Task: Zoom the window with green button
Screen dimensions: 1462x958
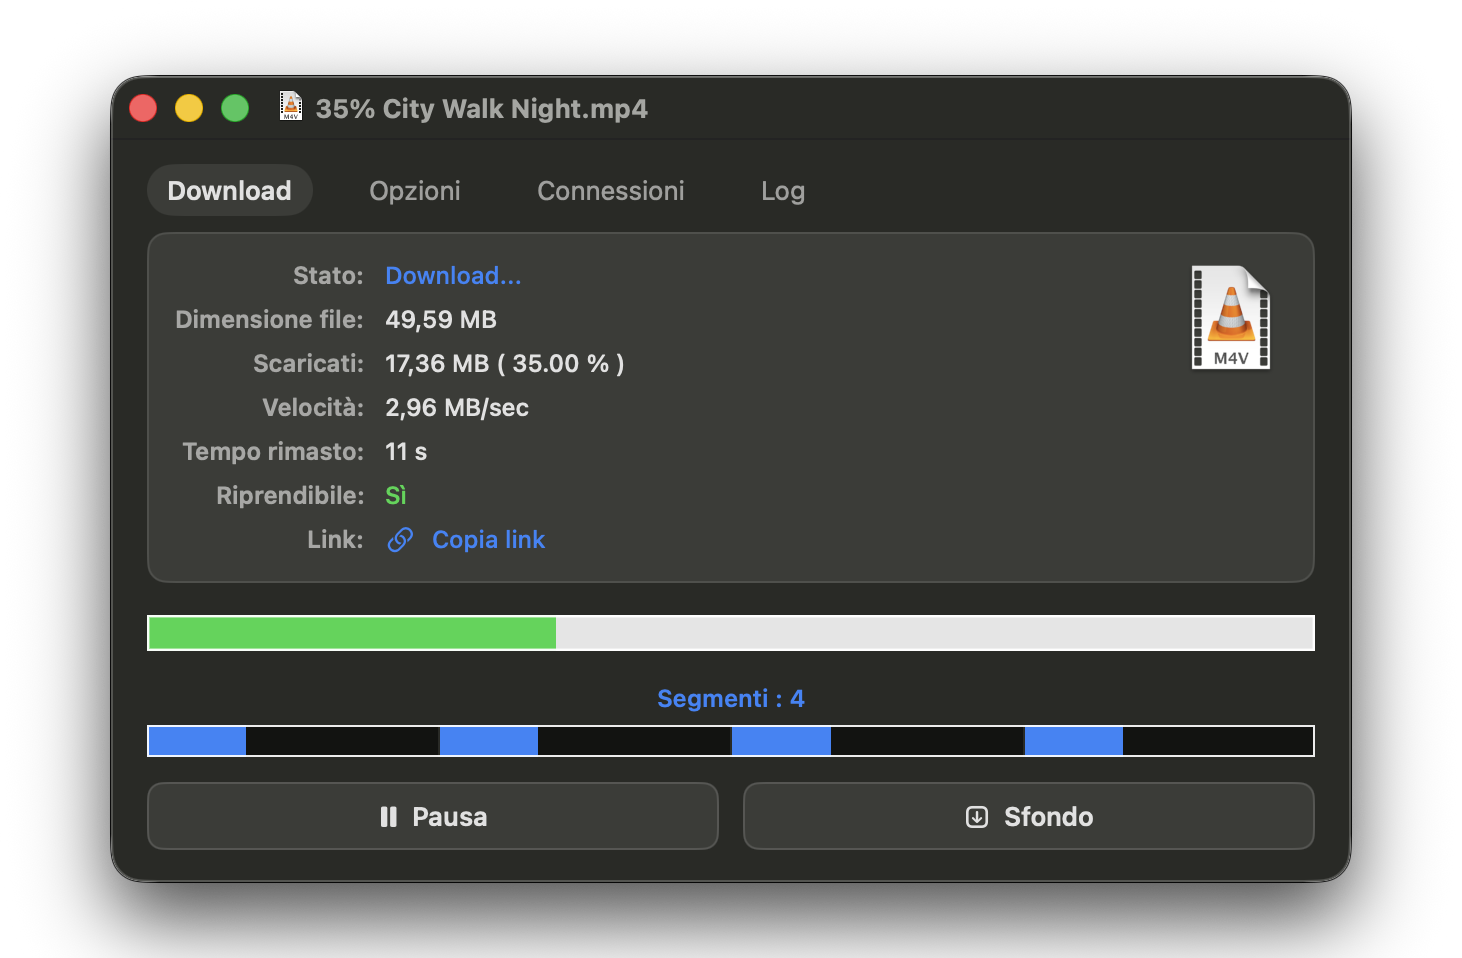Action: (235, 107)
